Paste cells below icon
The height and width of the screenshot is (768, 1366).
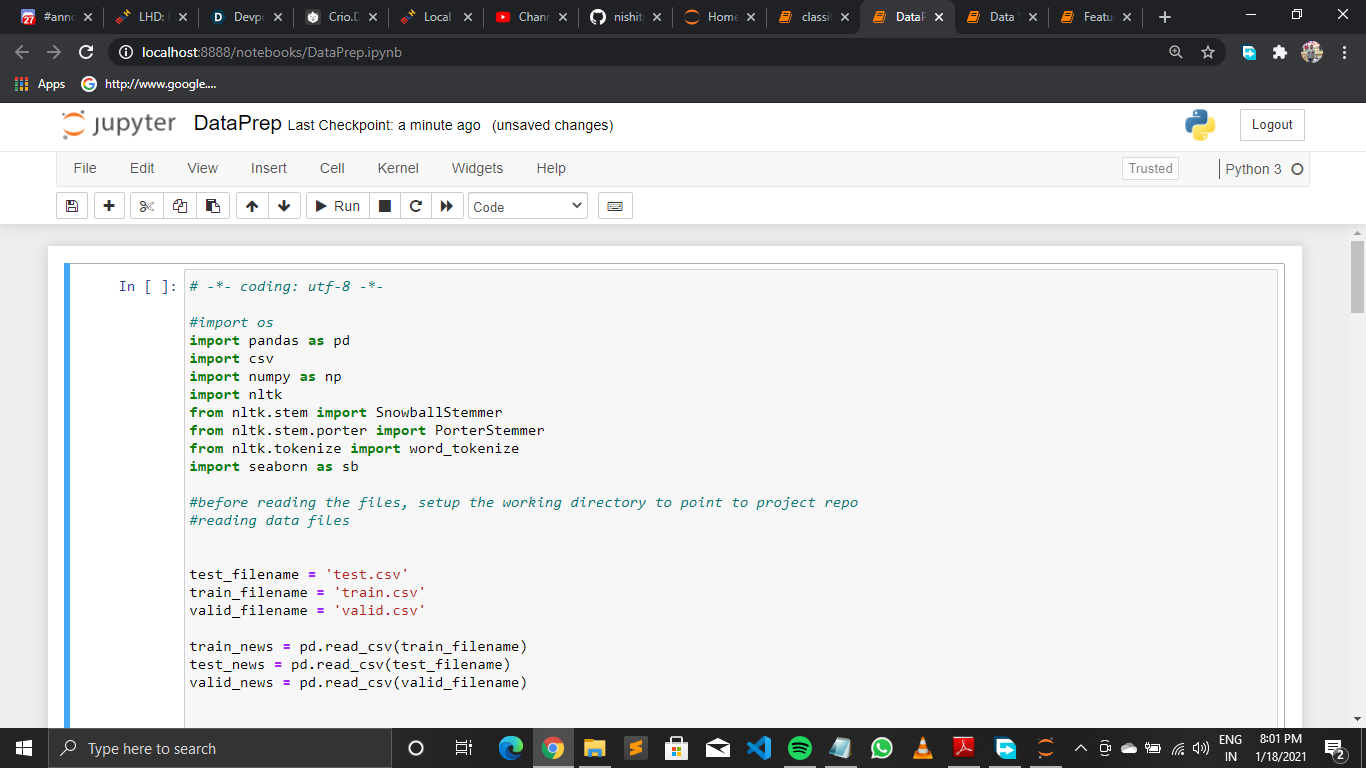[x=213, y=206]
